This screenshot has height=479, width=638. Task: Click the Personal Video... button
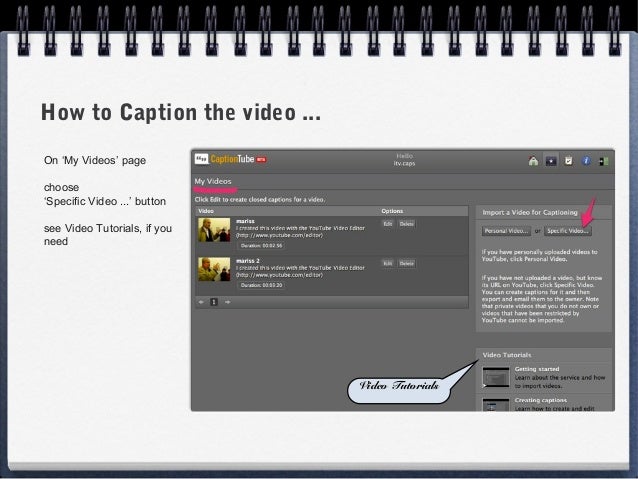tap(507, 231)
